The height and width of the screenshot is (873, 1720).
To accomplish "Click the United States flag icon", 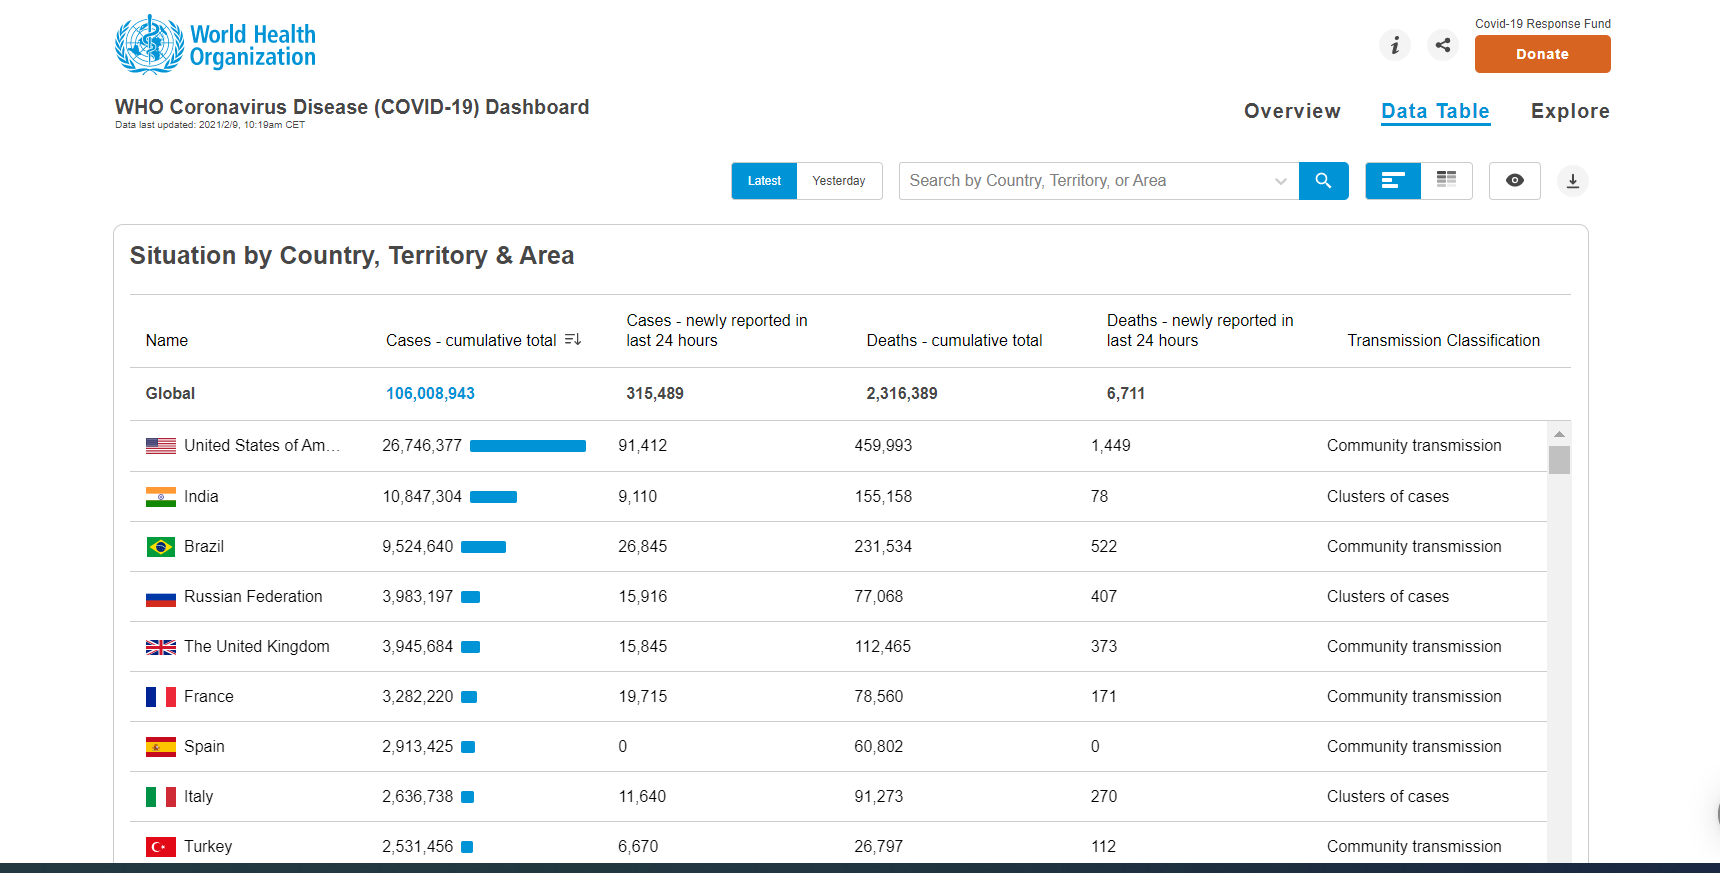I will (x=161, y=446).
